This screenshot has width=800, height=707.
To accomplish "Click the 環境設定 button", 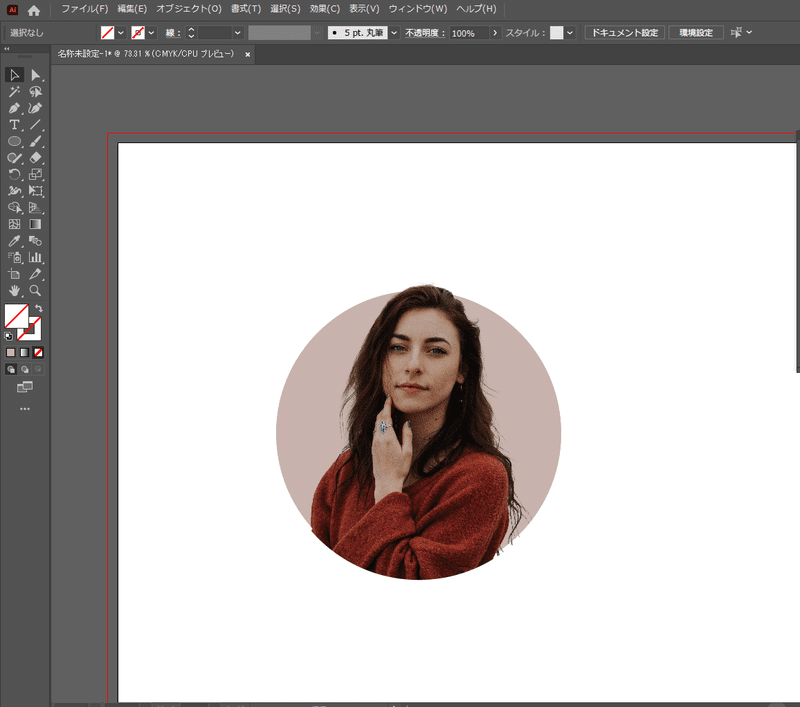I will (x=696, y=33).
